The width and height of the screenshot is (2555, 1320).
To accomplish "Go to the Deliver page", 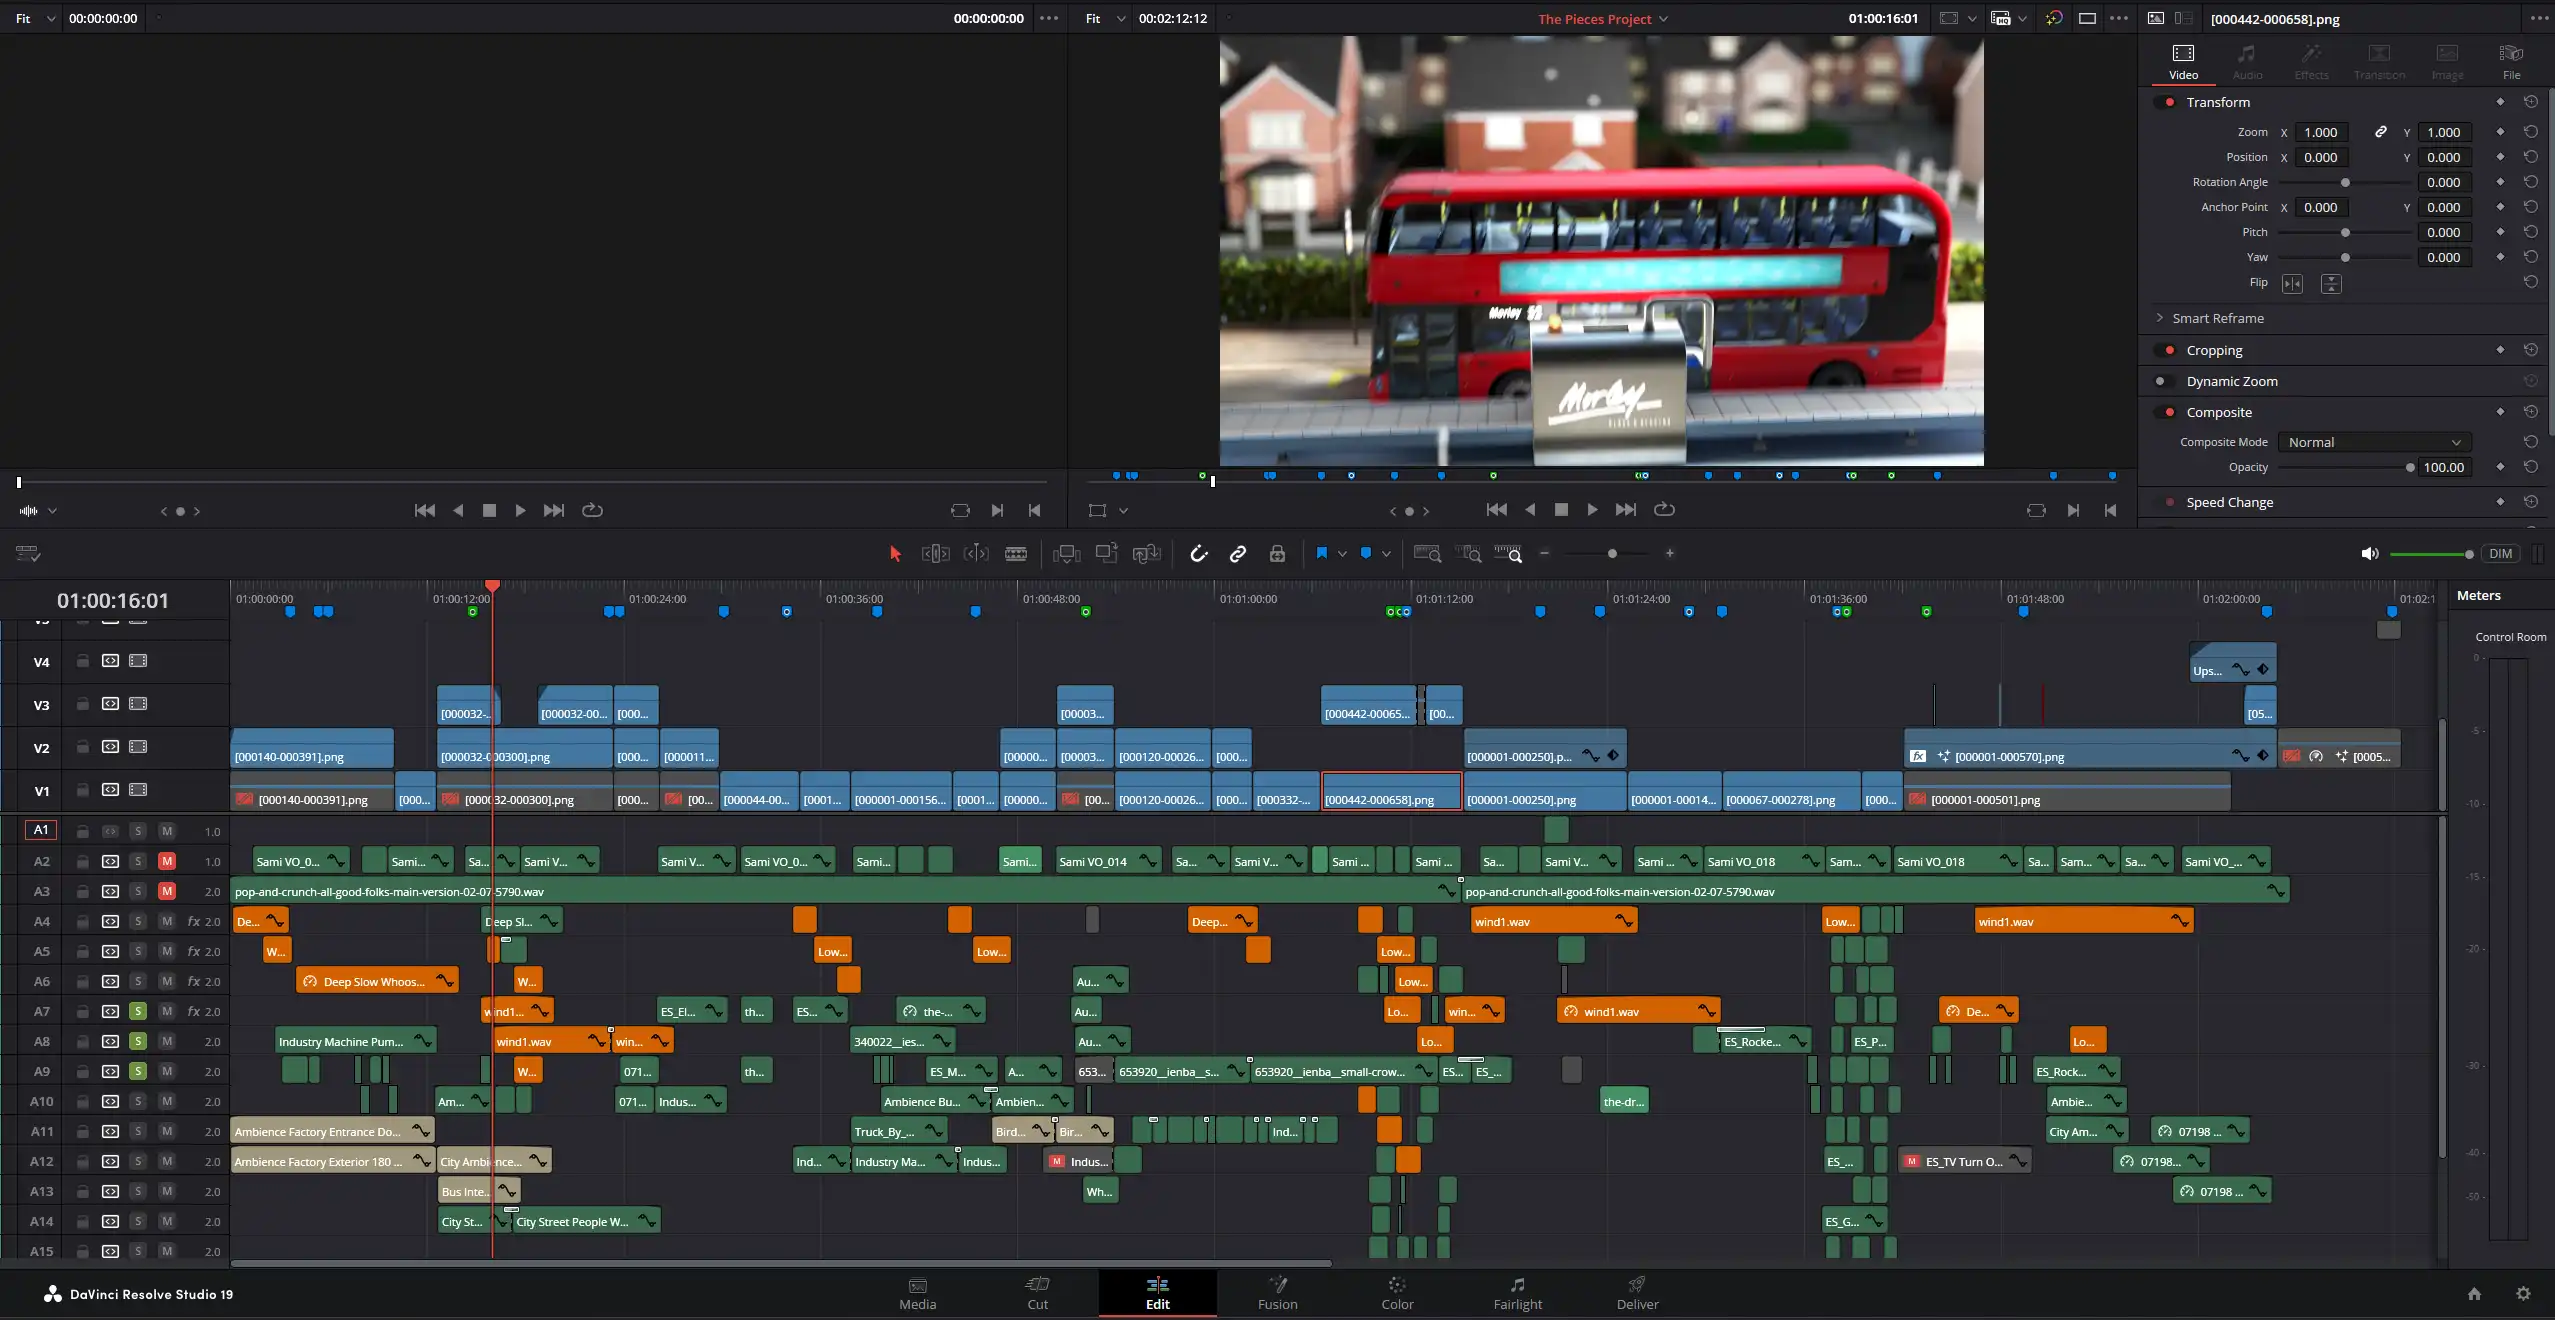I will [1637, 1294].
